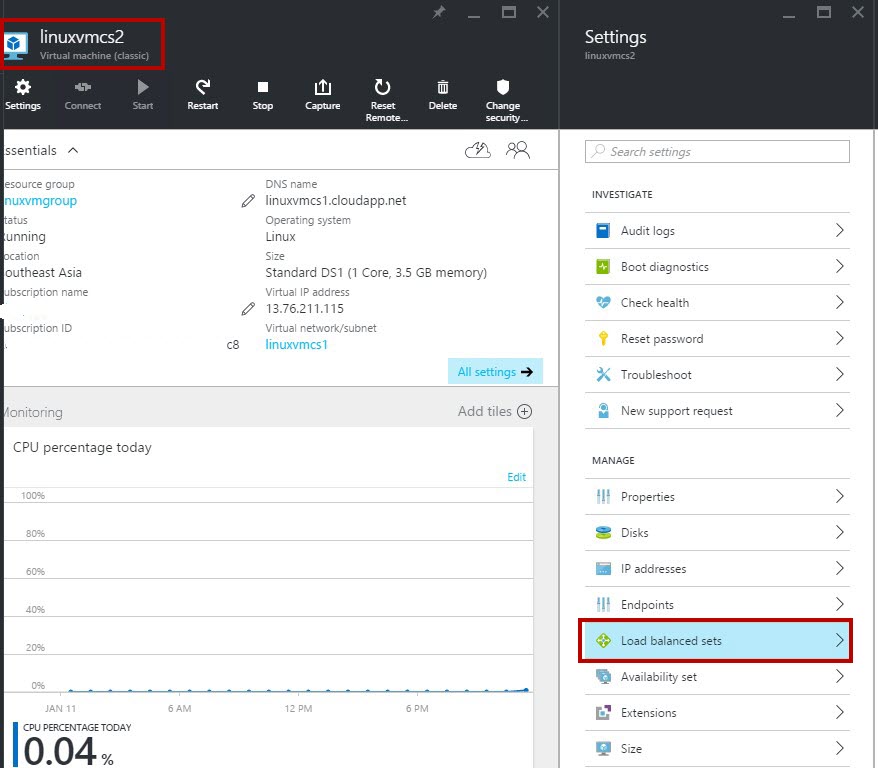Click the Audit logs icon
The image size is (878, 768).
[x=603, y=231]
